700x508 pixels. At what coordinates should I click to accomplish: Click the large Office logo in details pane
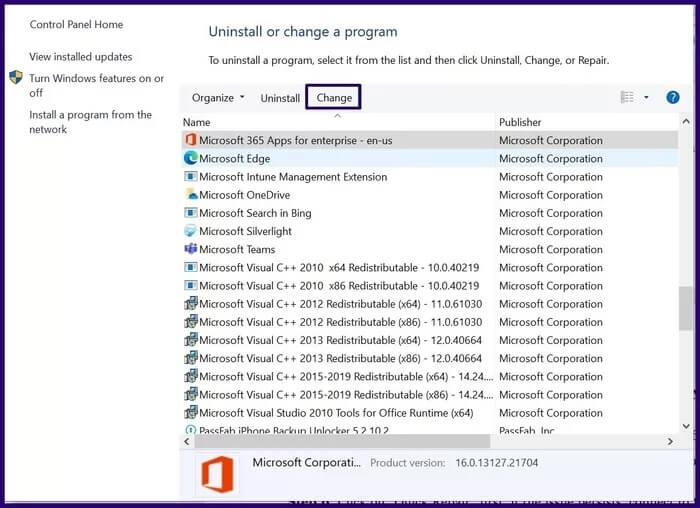[x=217, y=474]
